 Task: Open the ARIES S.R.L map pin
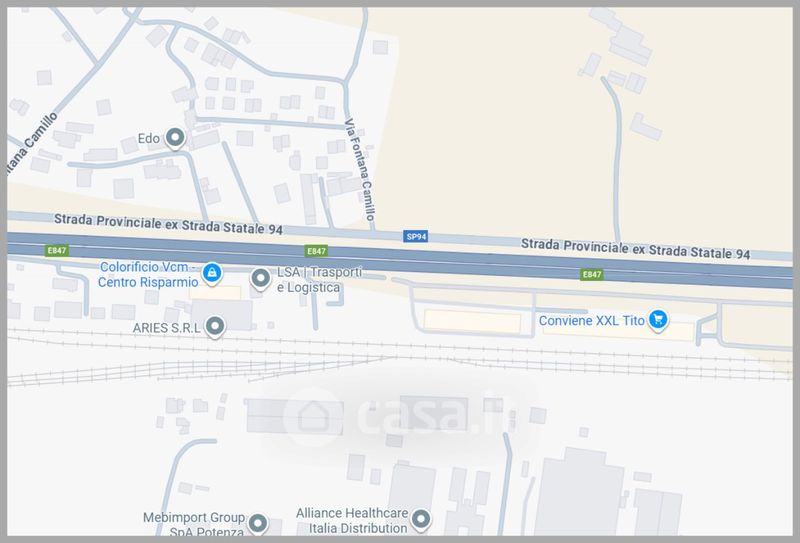point(214,326)
